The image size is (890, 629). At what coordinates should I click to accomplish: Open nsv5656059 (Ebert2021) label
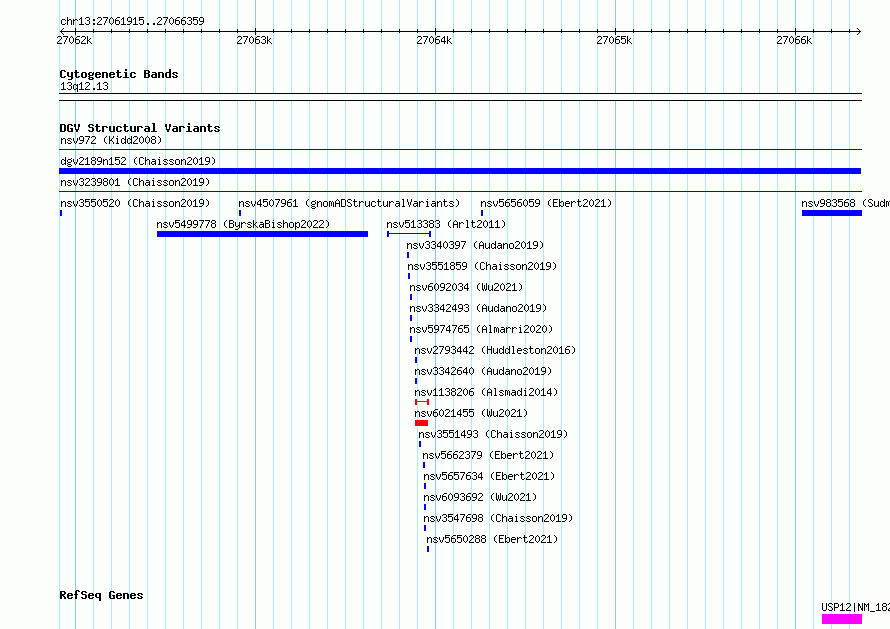pos(546,203)
